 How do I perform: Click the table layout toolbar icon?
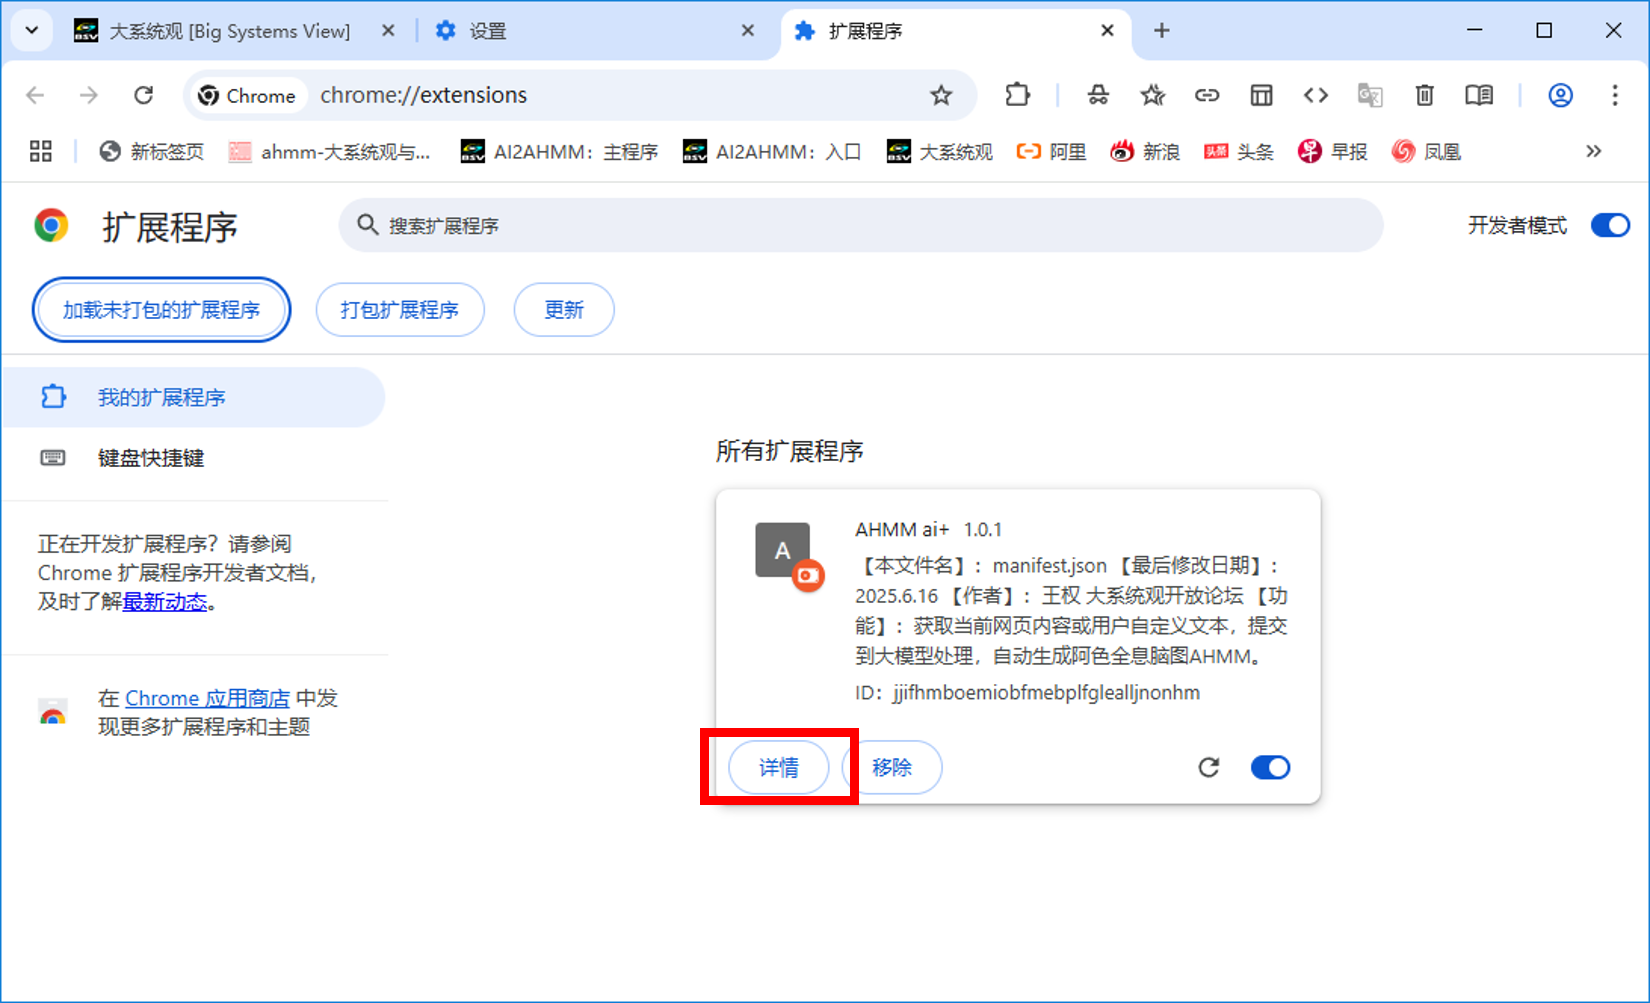click(1262, 95)
